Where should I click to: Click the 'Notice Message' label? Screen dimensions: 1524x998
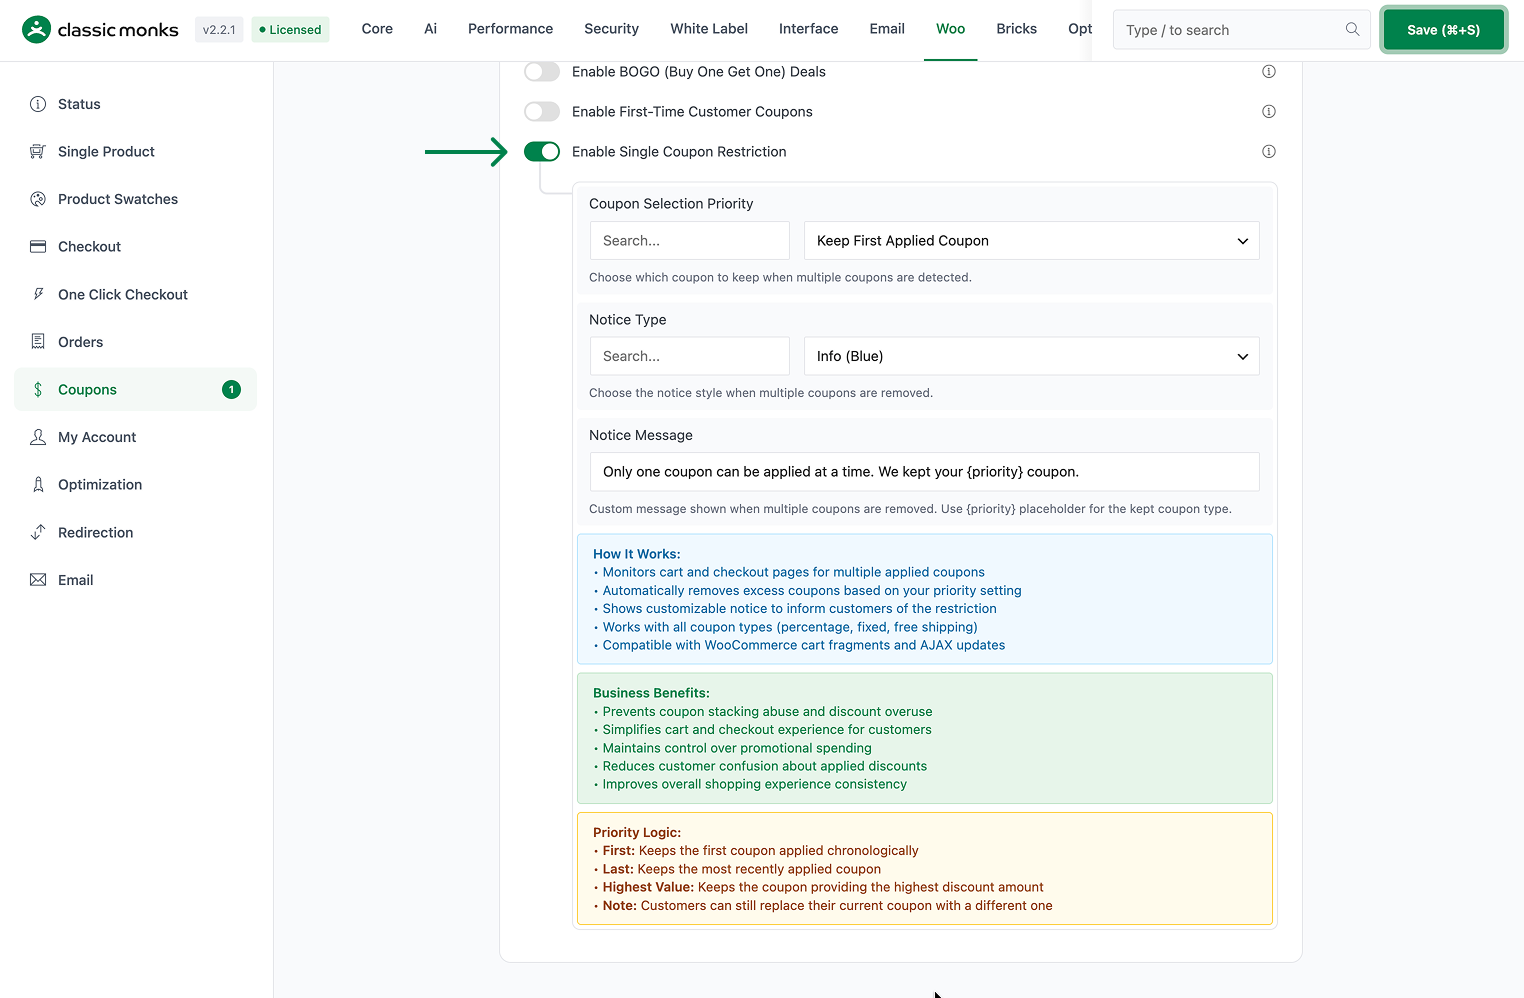pyautogui.click(x=641, y=435)
